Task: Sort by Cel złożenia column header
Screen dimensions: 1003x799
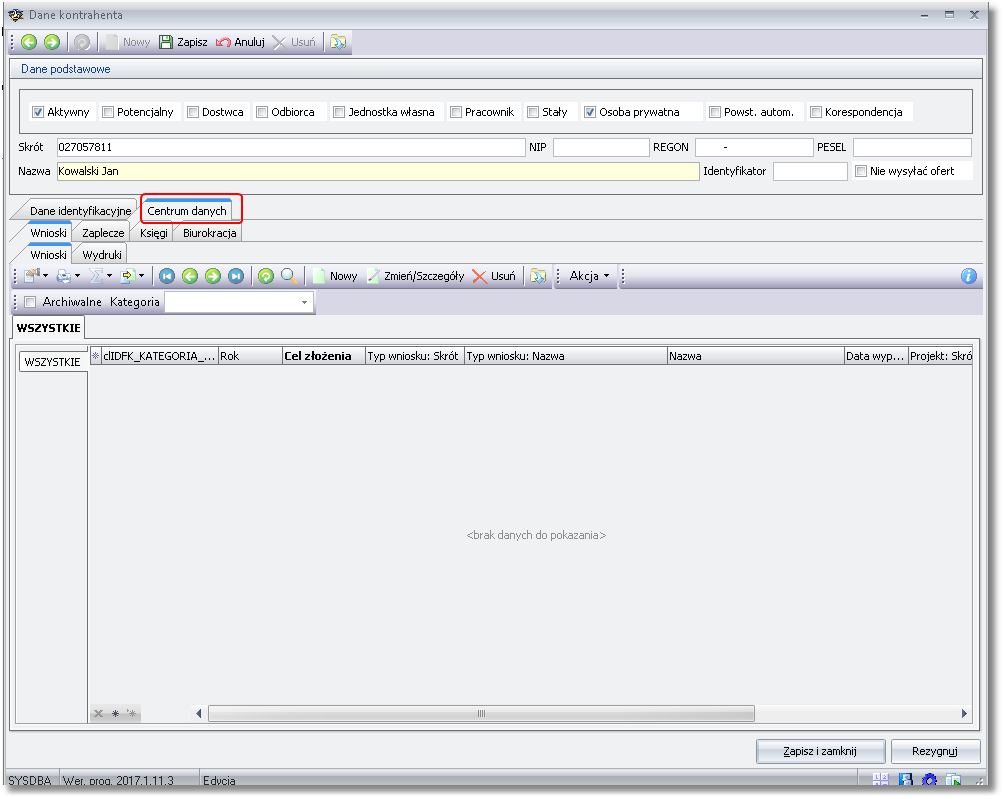Action: (324, 356)
